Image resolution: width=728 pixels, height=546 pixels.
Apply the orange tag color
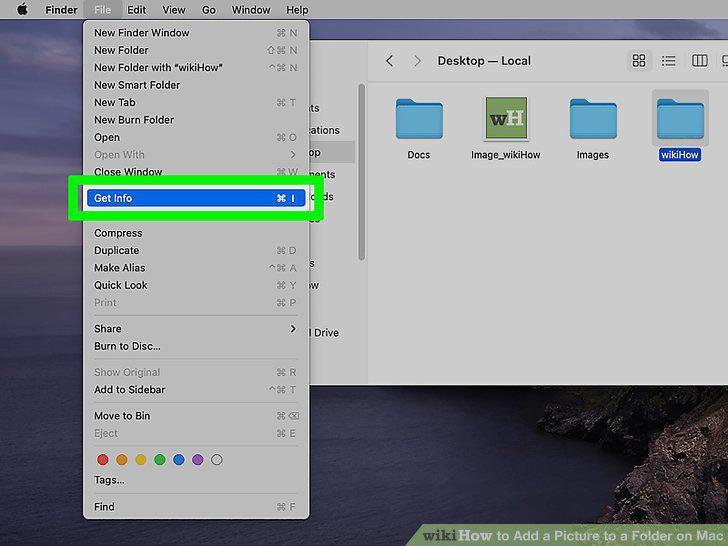pos(122,460)
